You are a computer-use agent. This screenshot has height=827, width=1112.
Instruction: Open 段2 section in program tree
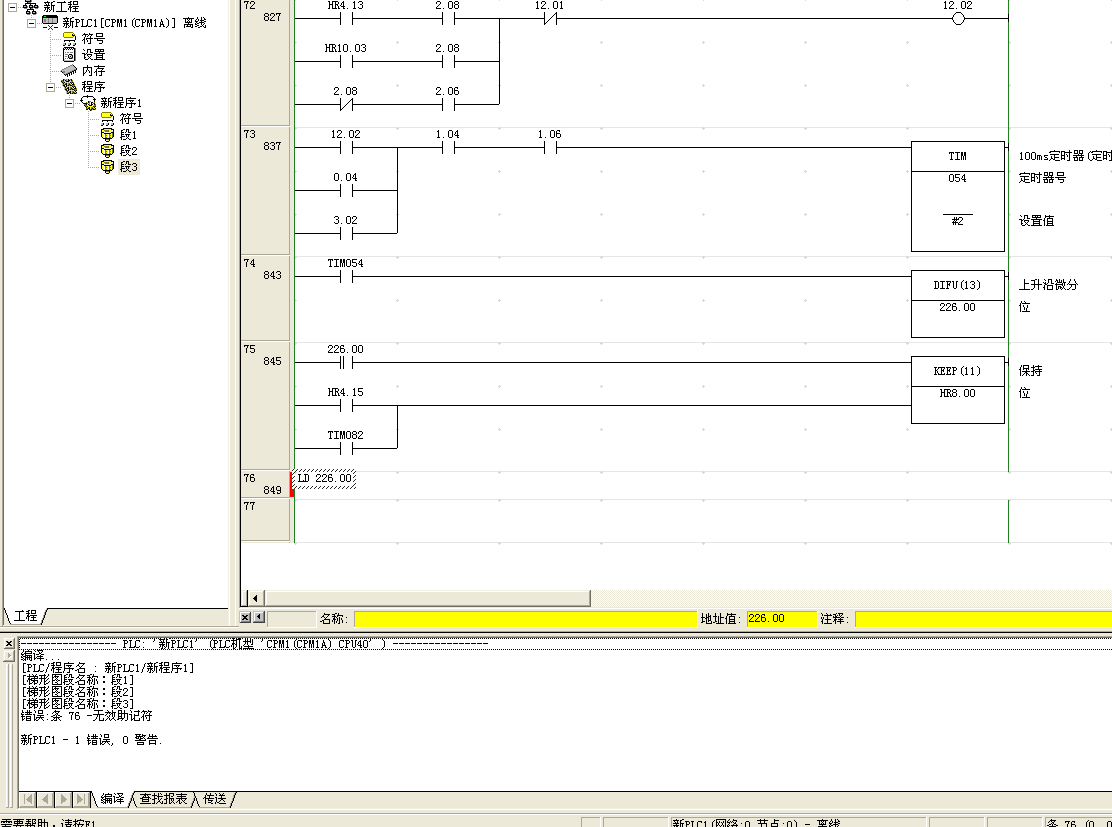coord(107,151)
